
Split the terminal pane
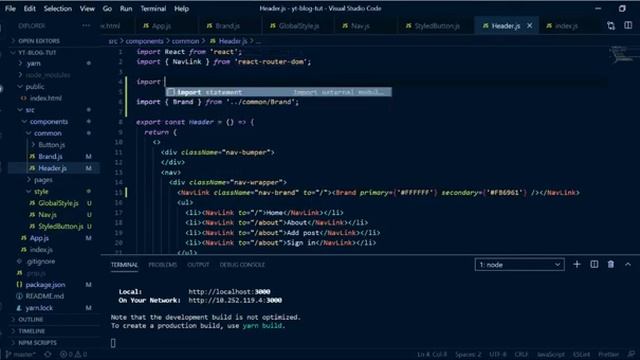click(x=594, y=264)
